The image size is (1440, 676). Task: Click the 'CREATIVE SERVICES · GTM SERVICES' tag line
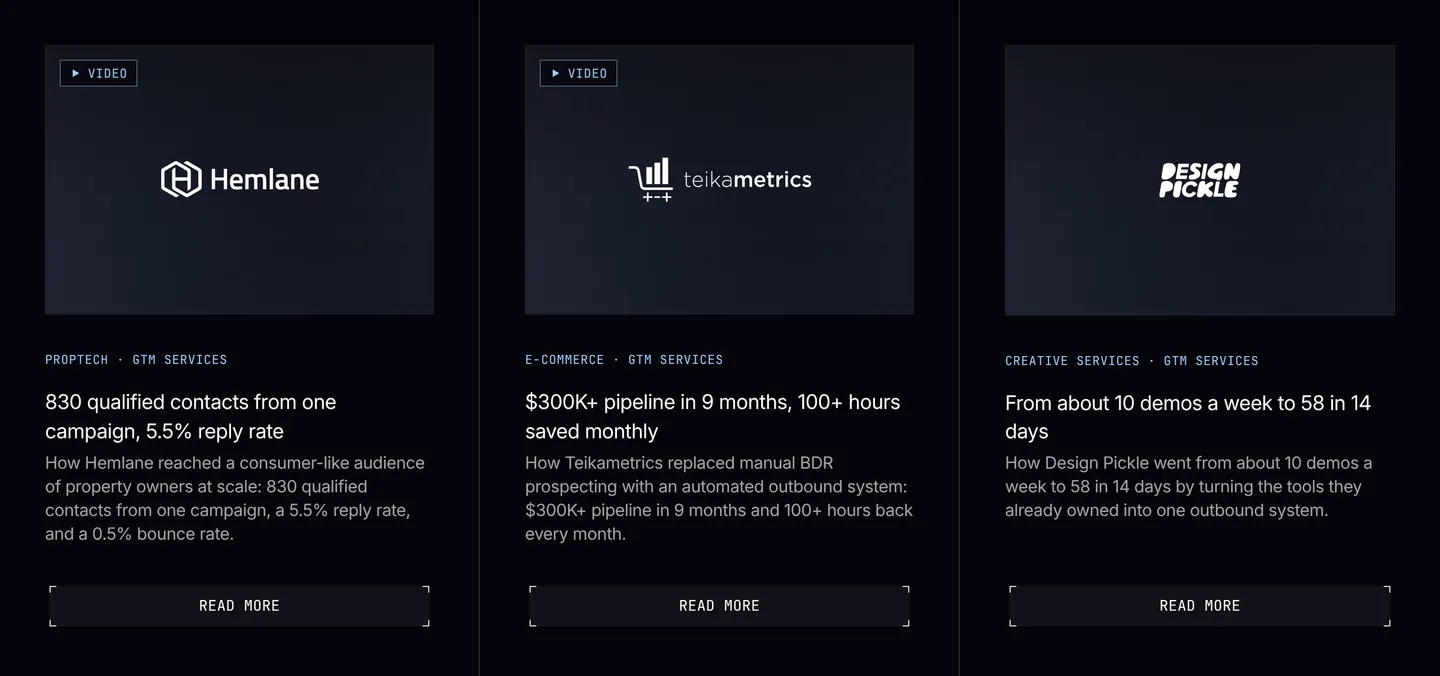tap(1132, 361)
